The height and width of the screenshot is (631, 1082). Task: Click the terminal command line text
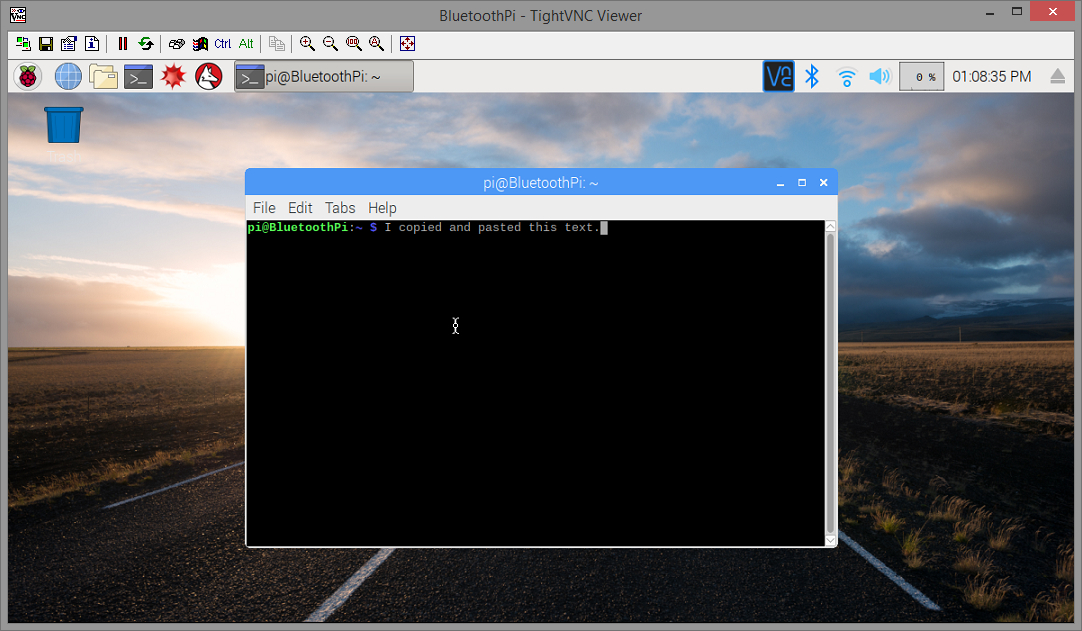pos(493,227)
